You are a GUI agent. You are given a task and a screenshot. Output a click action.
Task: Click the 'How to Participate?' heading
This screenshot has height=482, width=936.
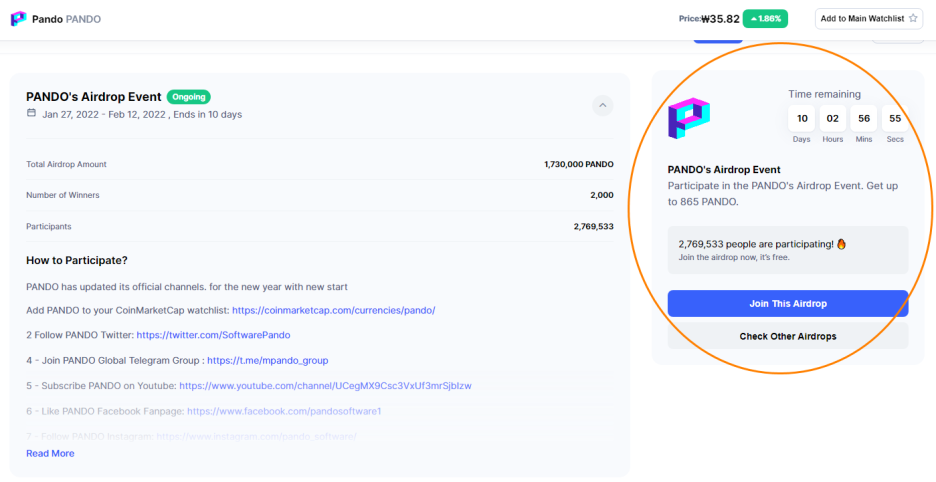[77, 260]
